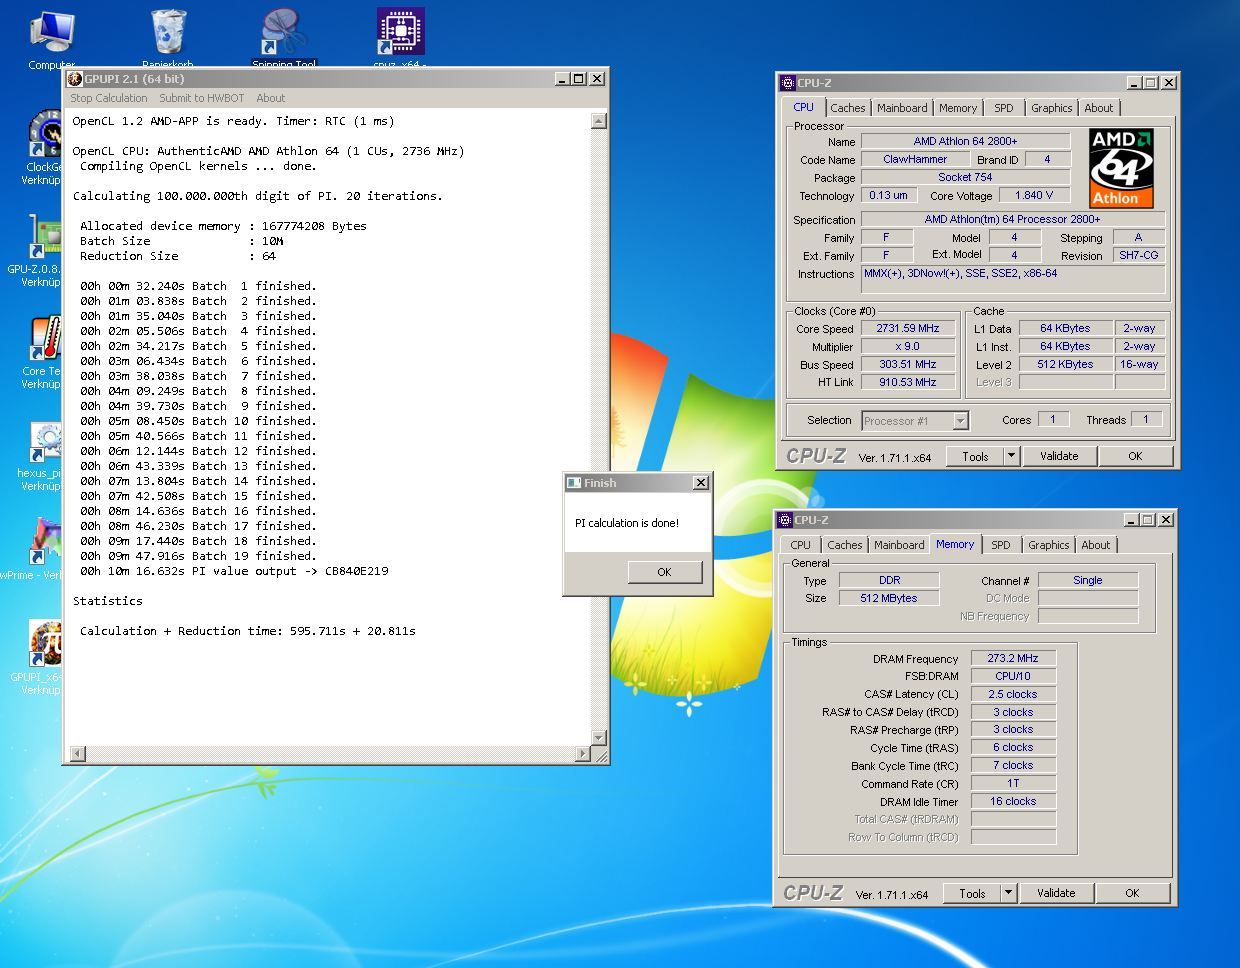
Task: Open the cpuz_x64 desktop shortcut
Action: 400,38
